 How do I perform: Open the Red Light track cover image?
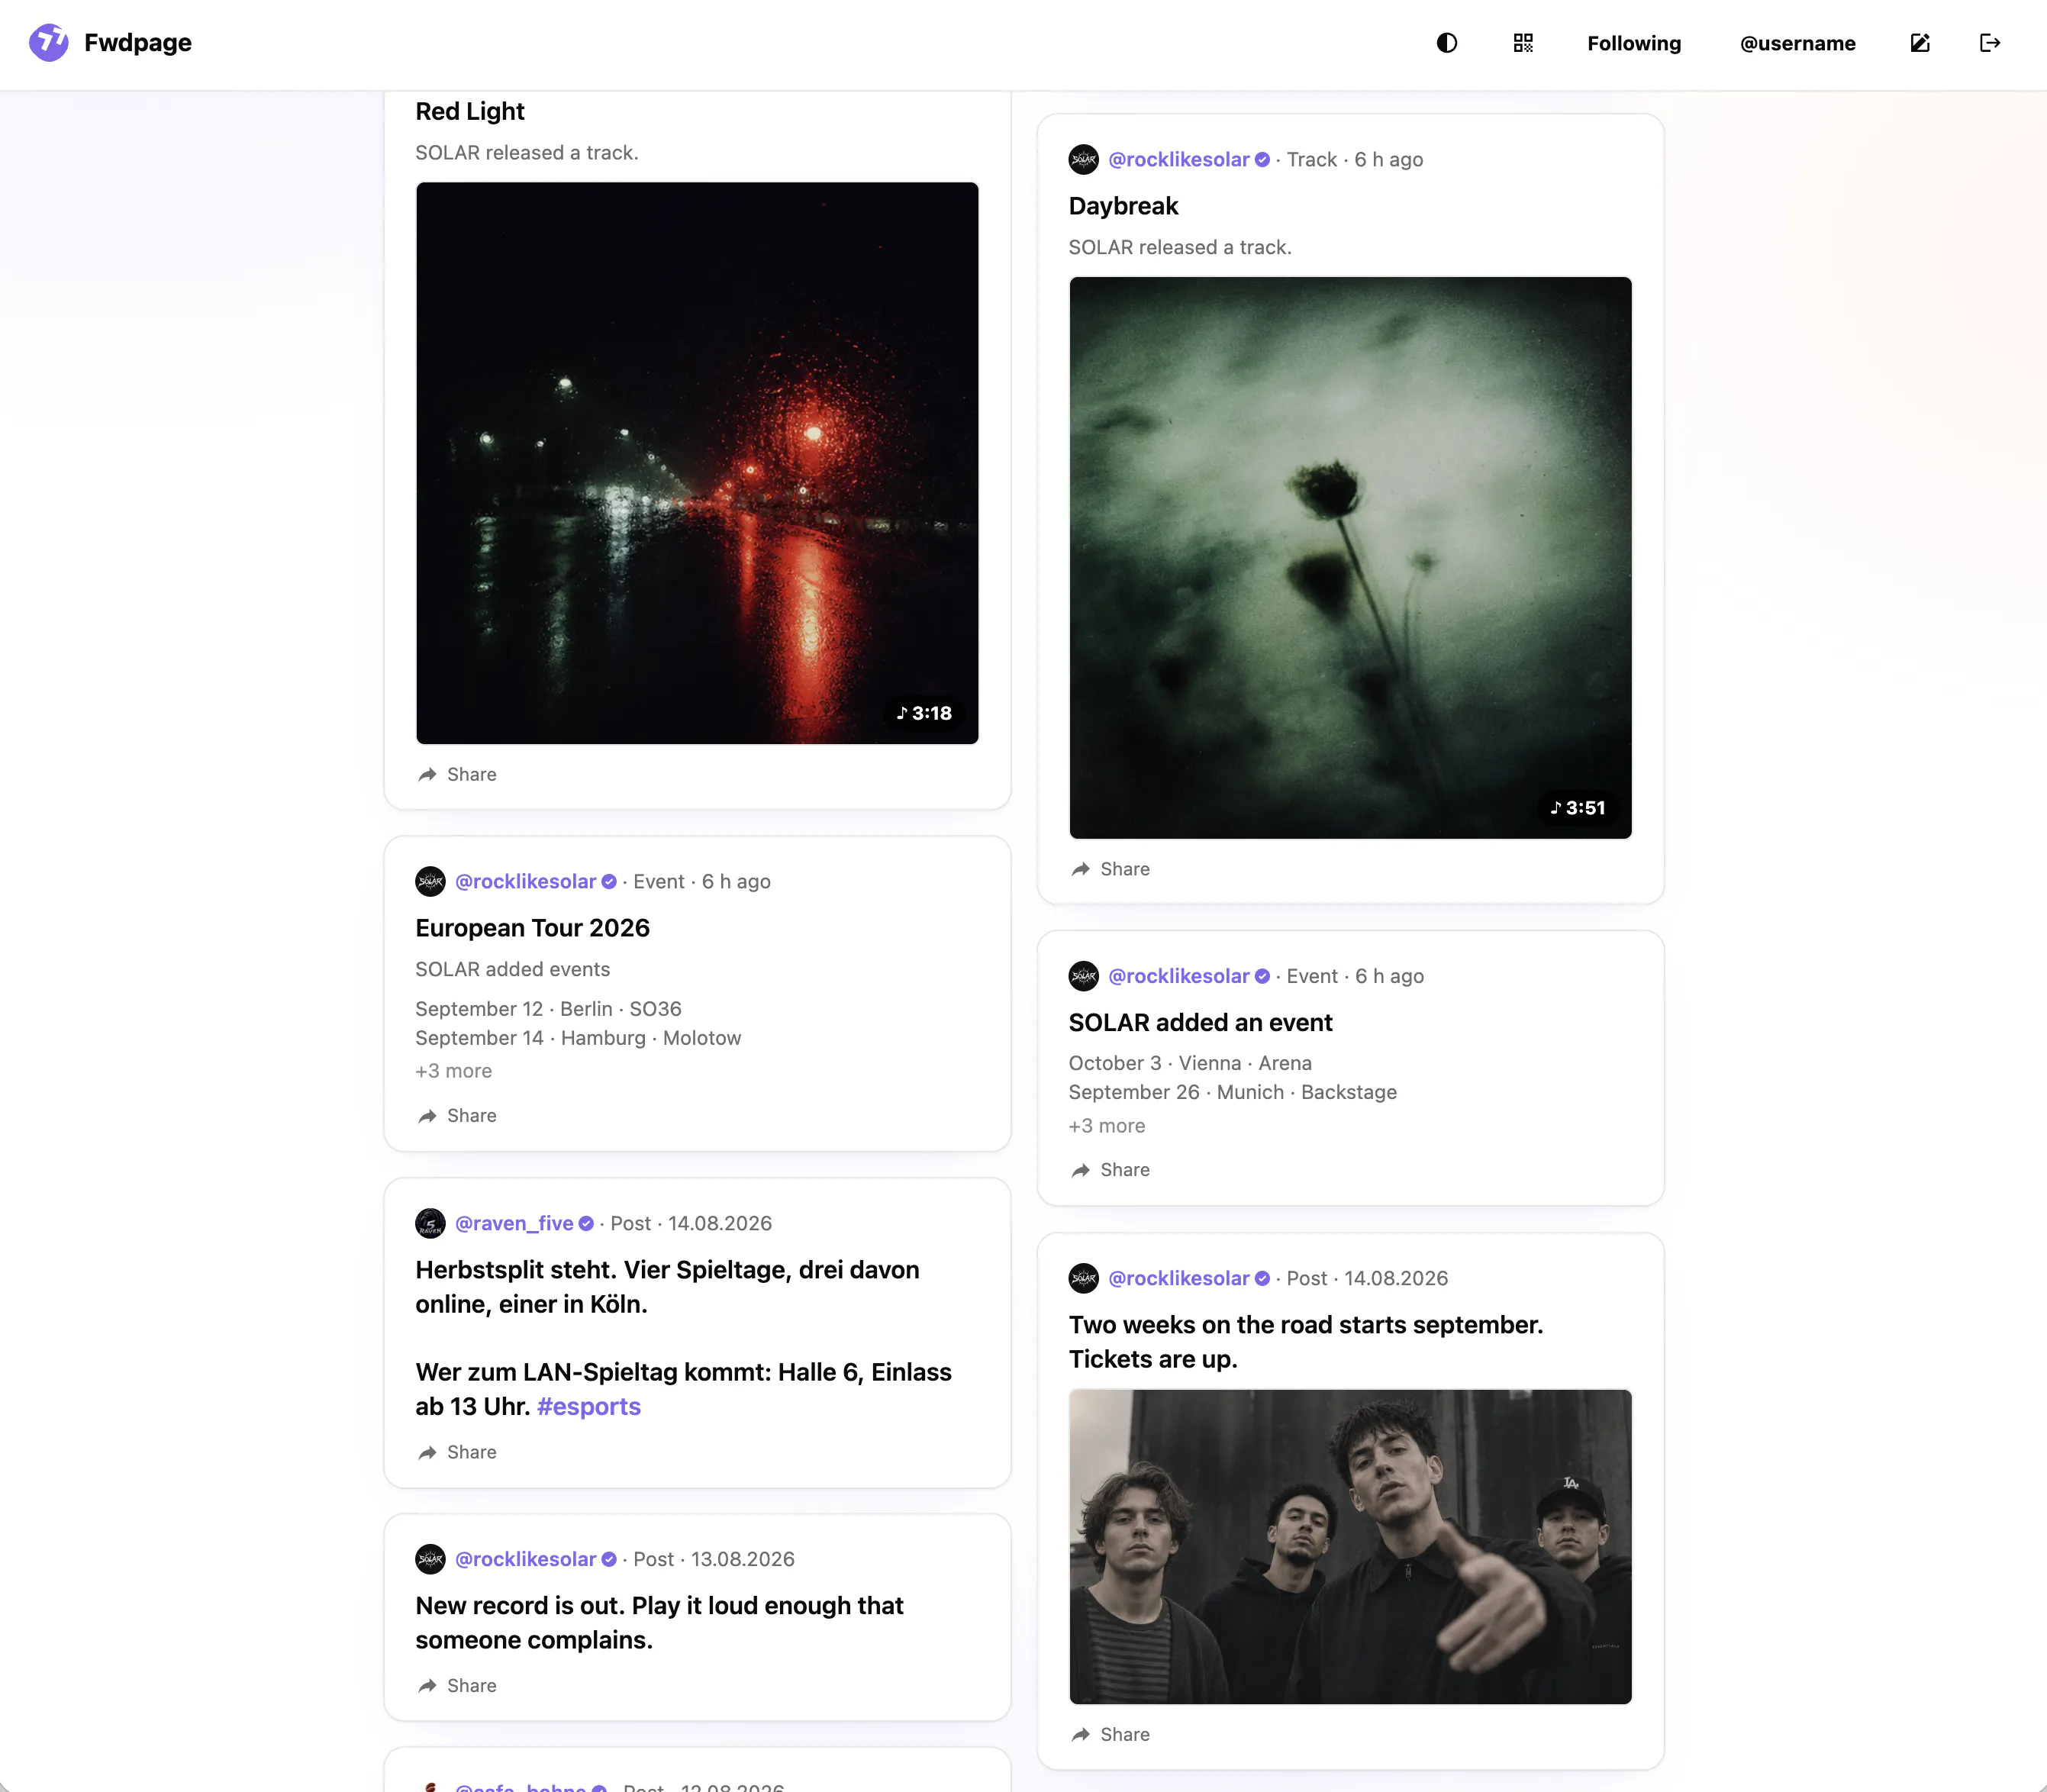[697, 463]
